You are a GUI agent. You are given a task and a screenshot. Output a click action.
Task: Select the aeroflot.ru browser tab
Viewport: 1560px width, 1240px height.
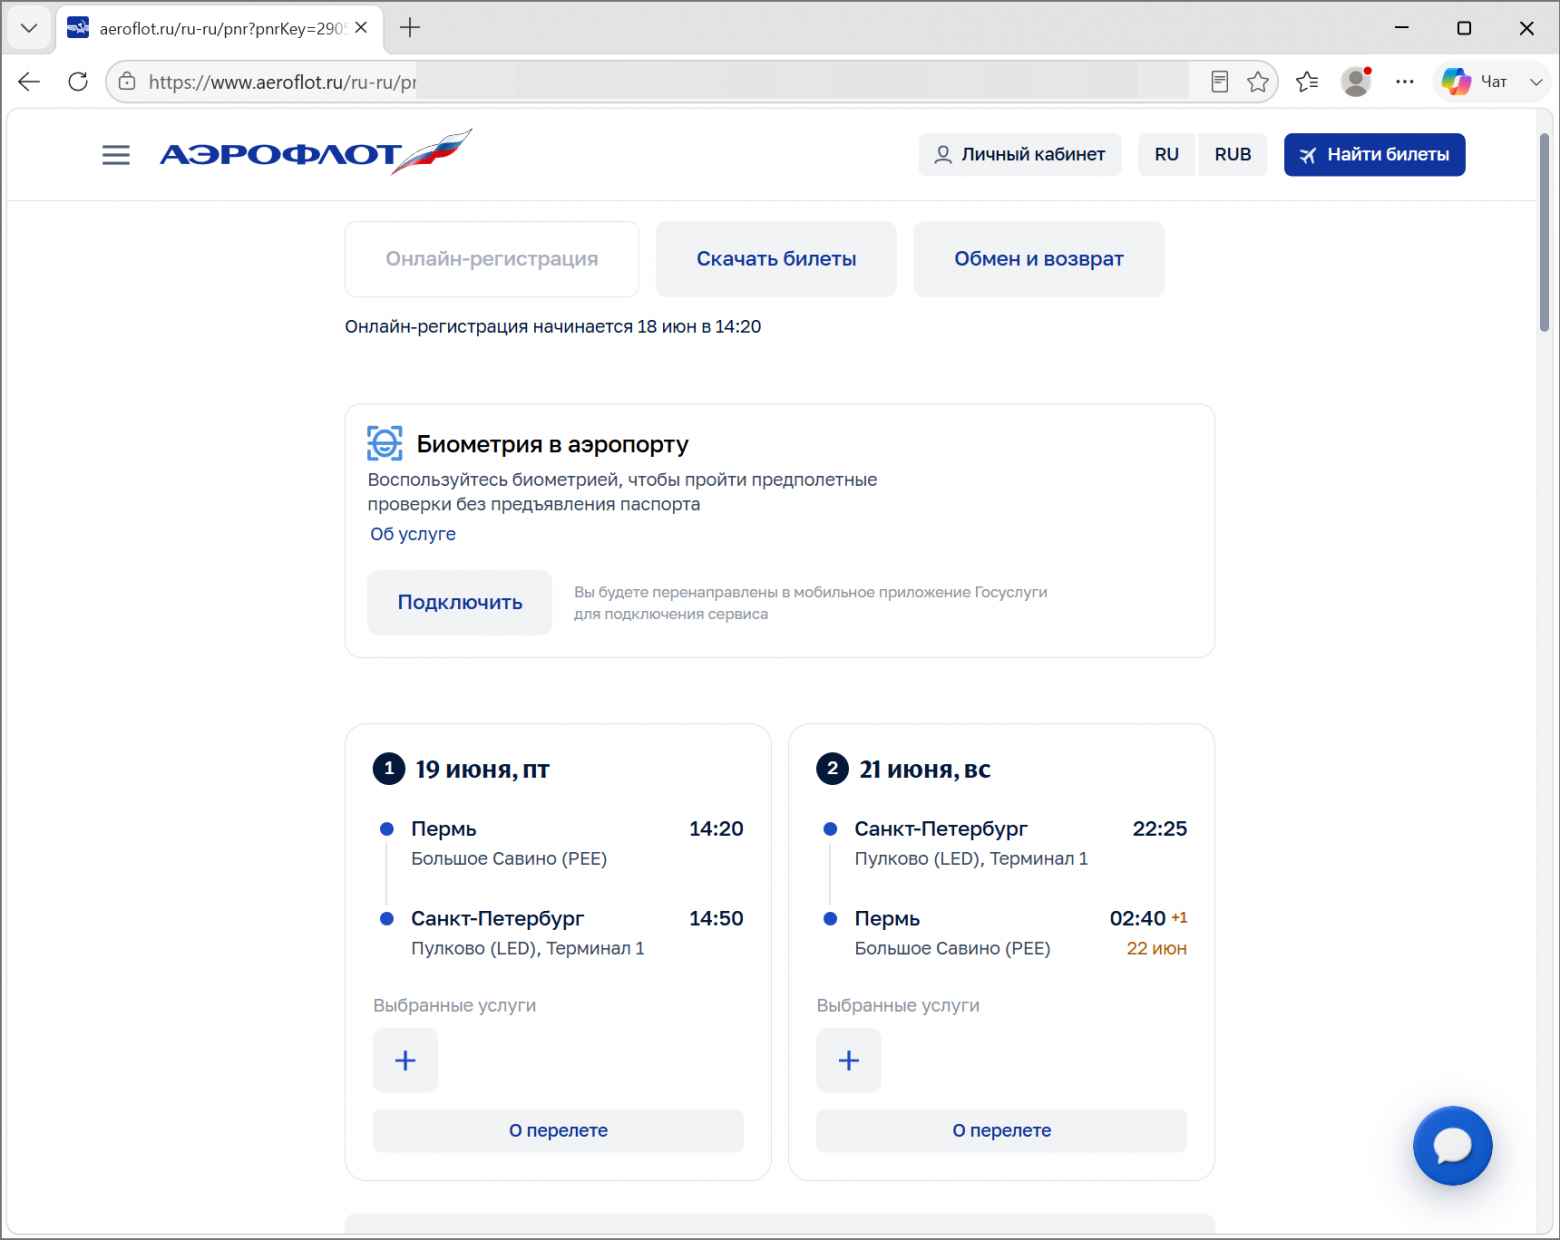tap(218, 29)
